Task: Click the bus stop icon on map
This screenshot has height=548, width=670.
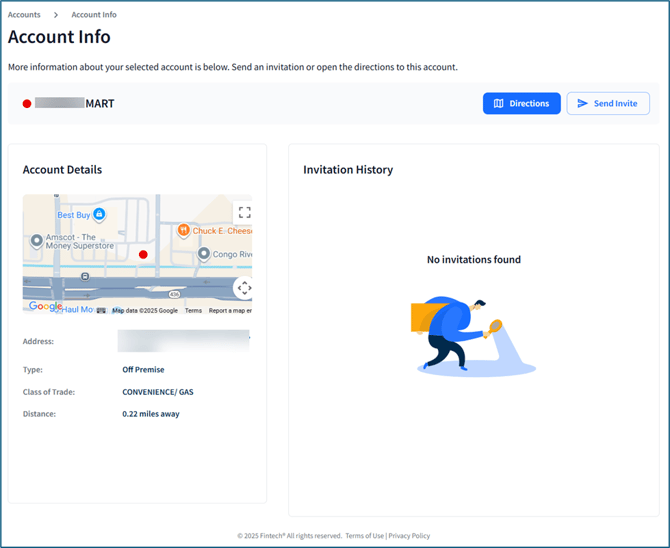Action: point(85,276)
